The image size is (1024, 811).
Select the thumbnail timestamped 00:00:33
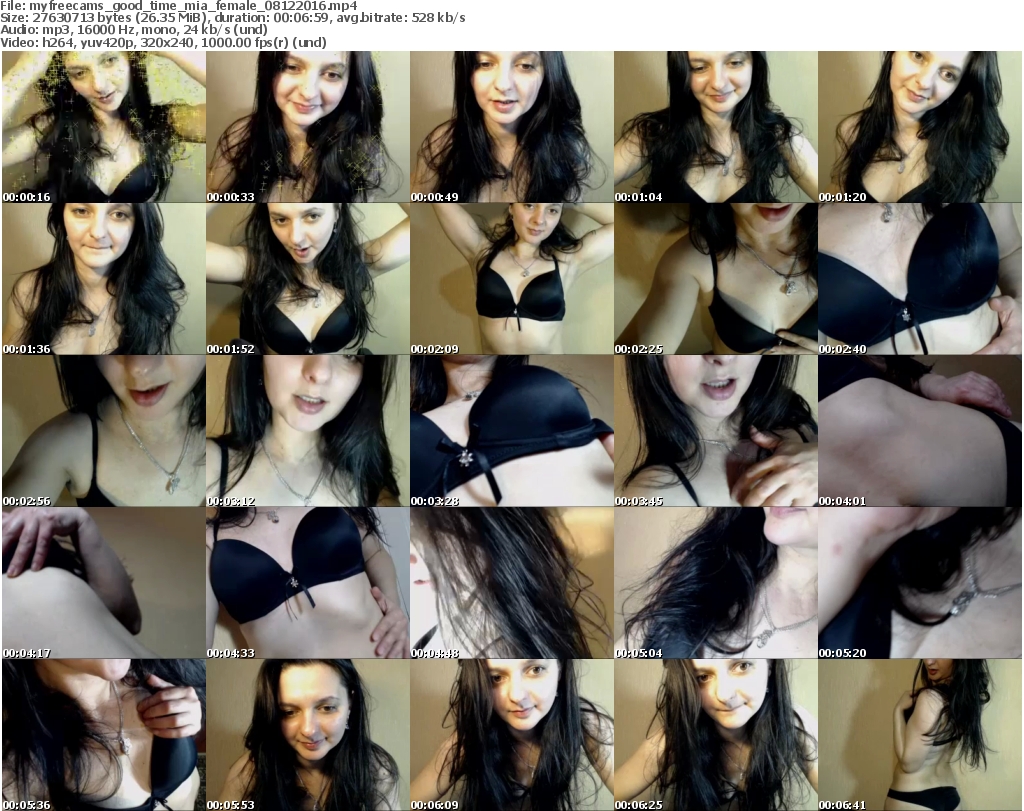(308, 127)
